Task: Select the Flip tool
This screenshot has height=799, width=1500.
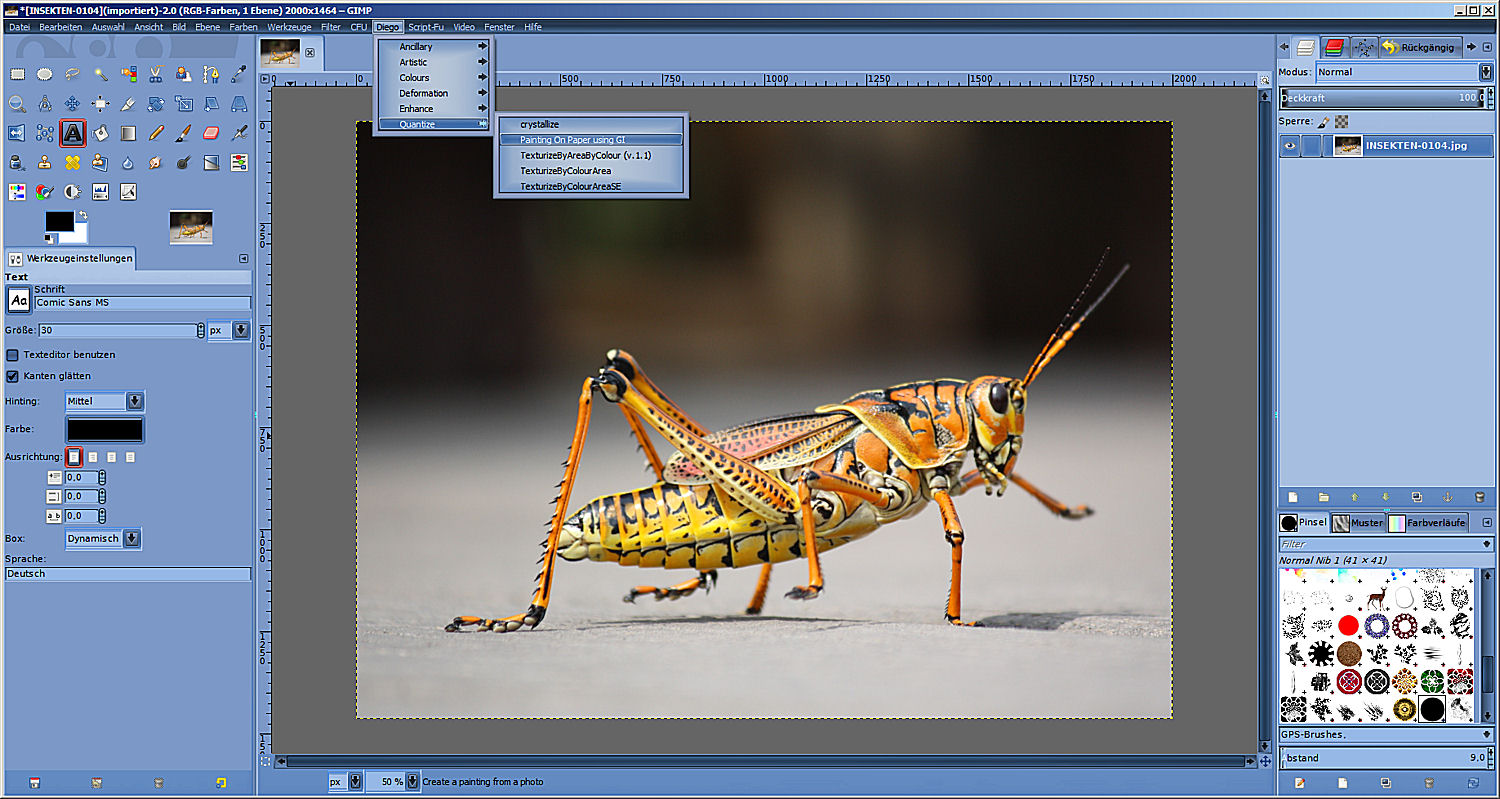Action: point(17,132)
